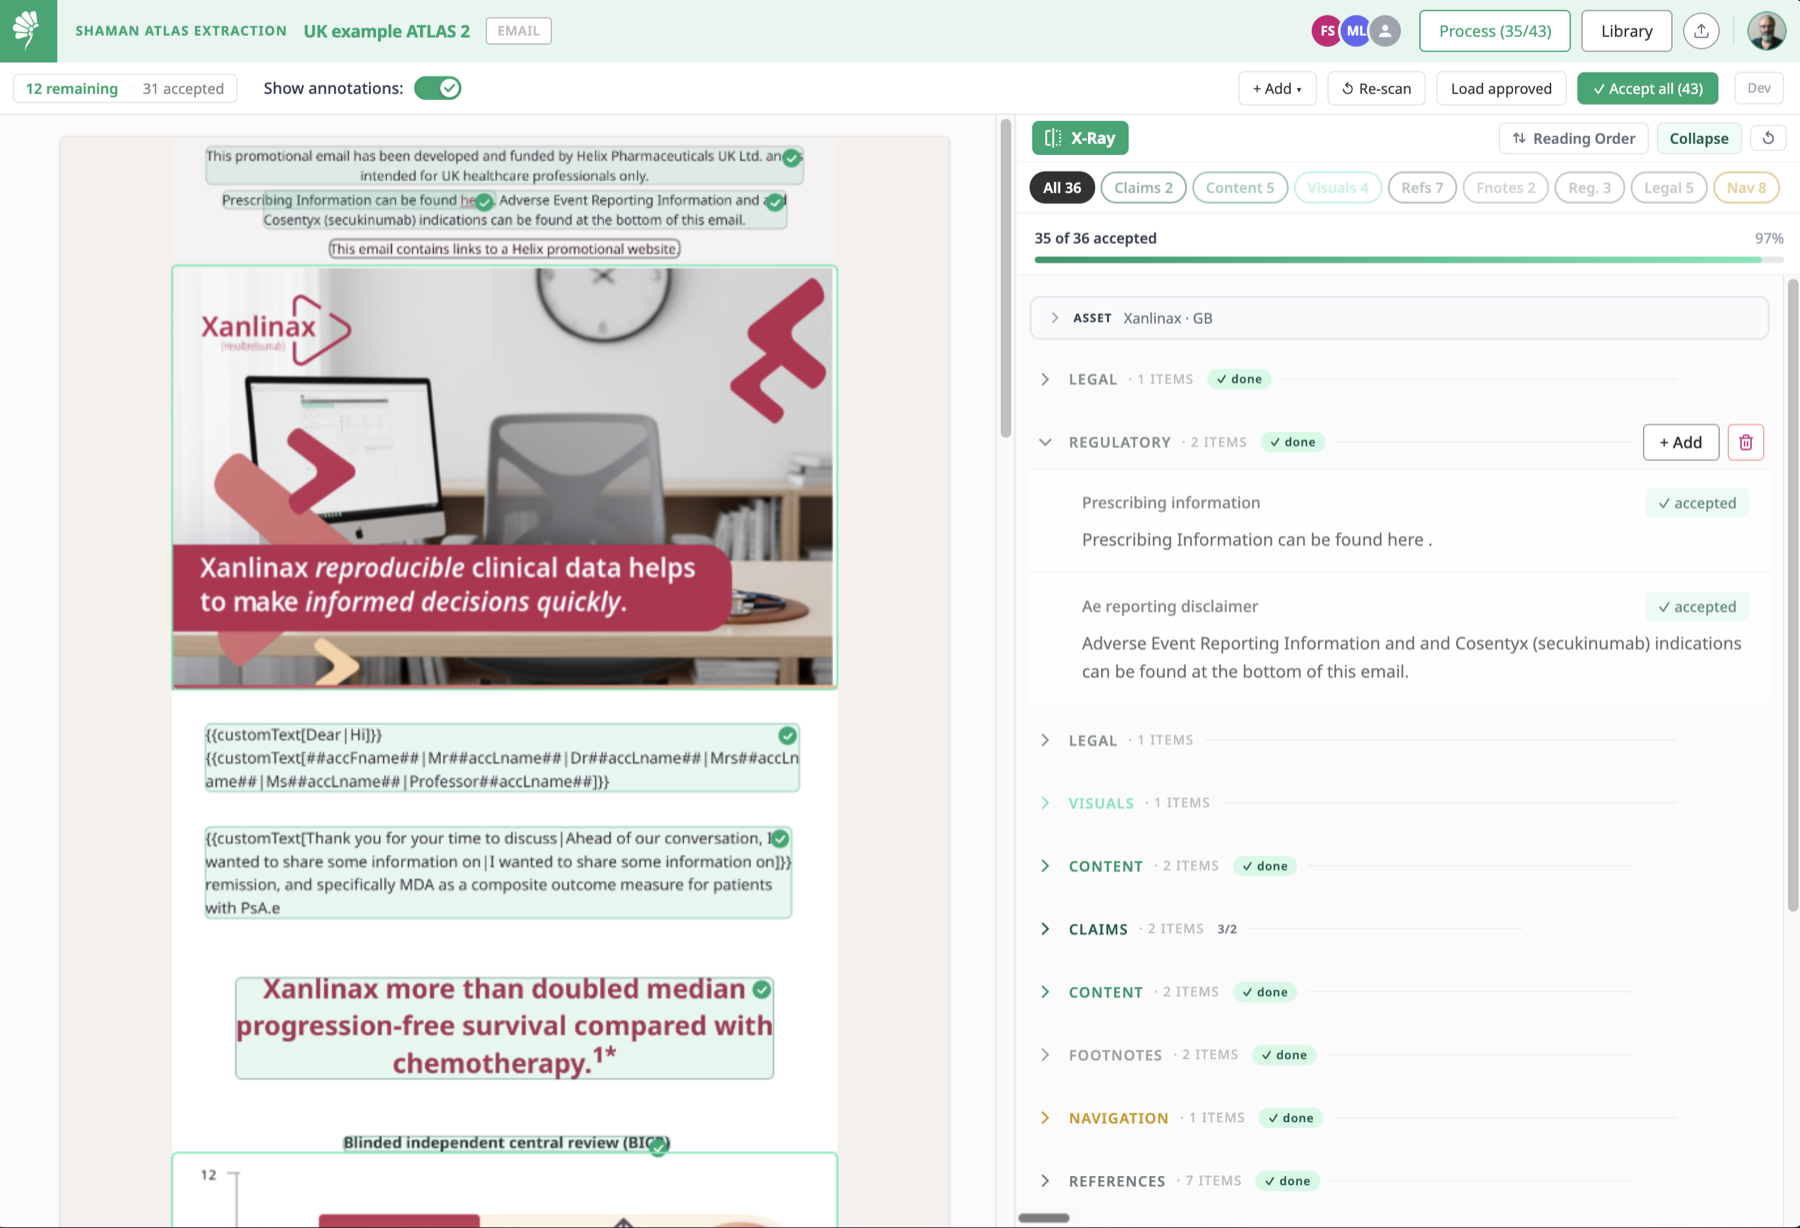
Task: Collapse the REGULATORY section chevron
Action: (x=1045, y=442)
